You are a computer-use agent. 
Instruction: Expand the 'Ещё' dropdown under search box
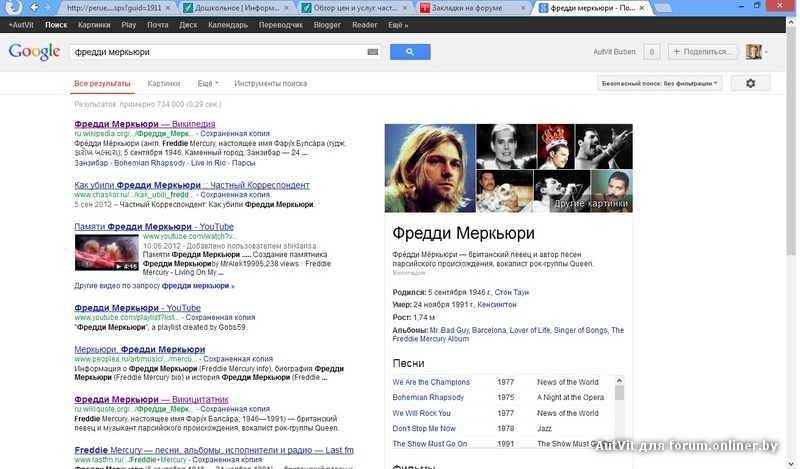(x=207, y=84)
